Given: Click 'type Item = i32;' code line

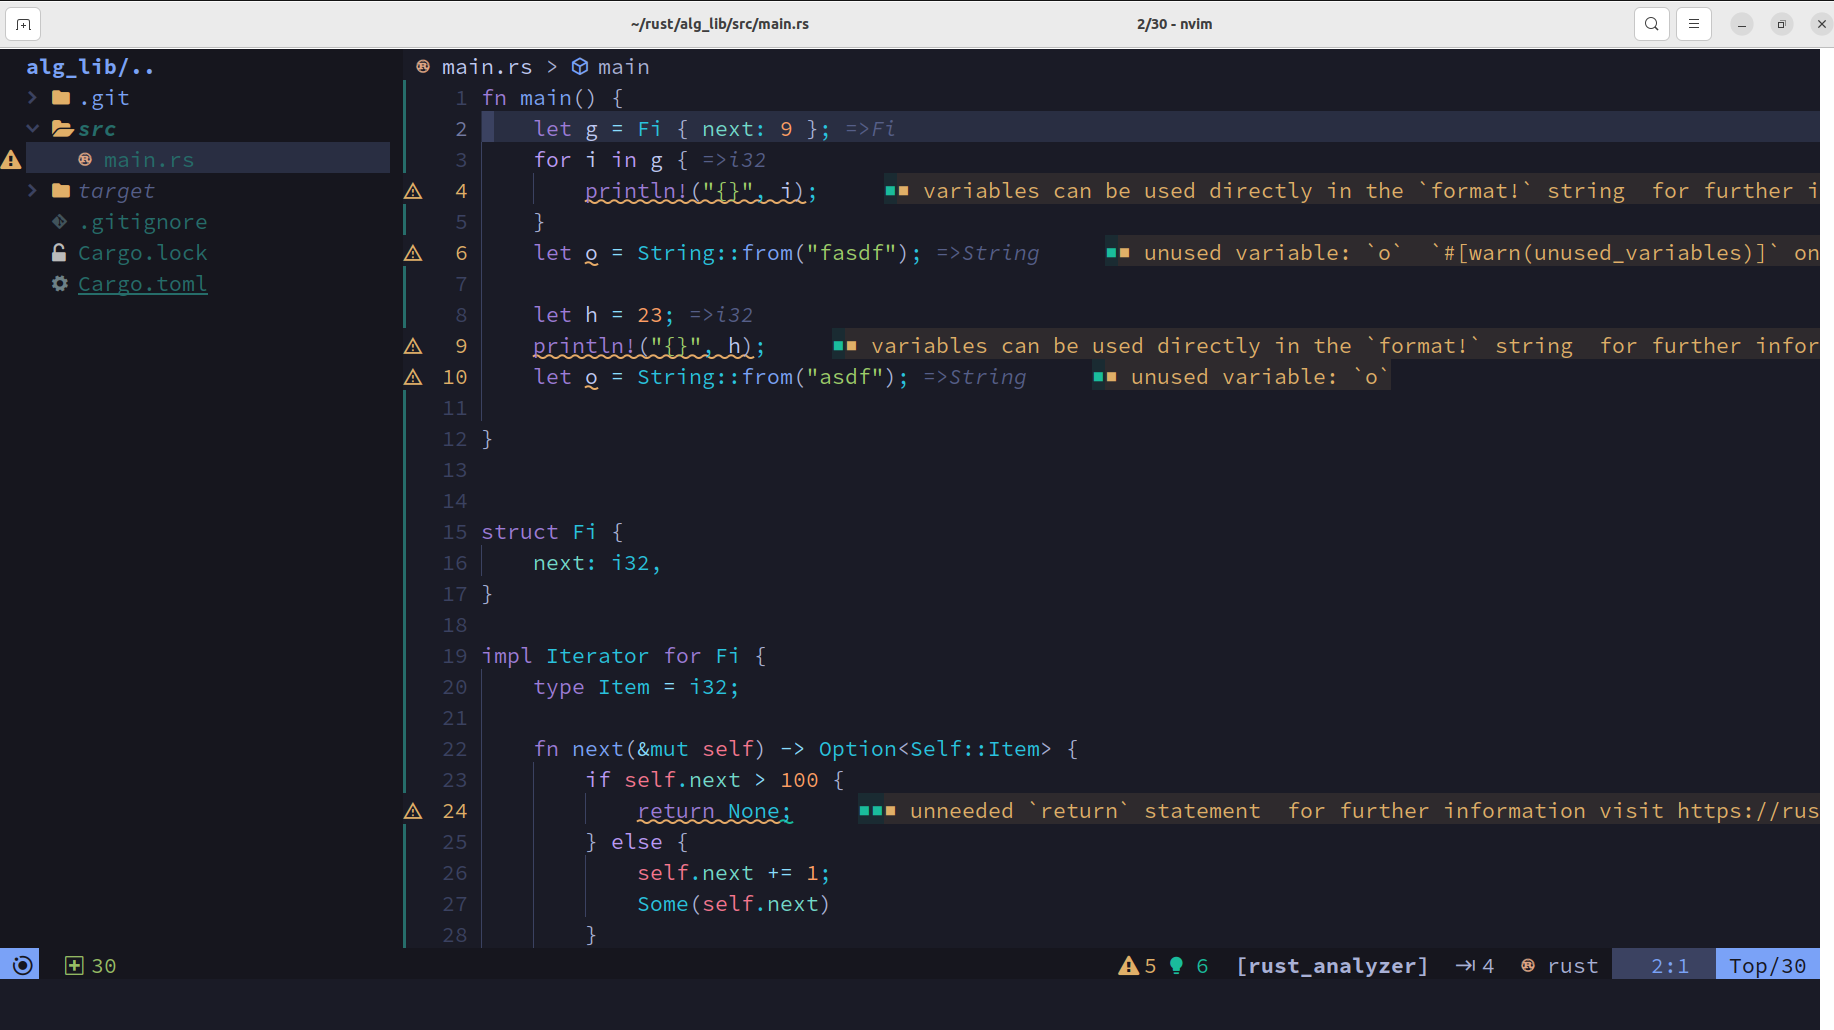Looking at the screenshot, I should point(636,687).
